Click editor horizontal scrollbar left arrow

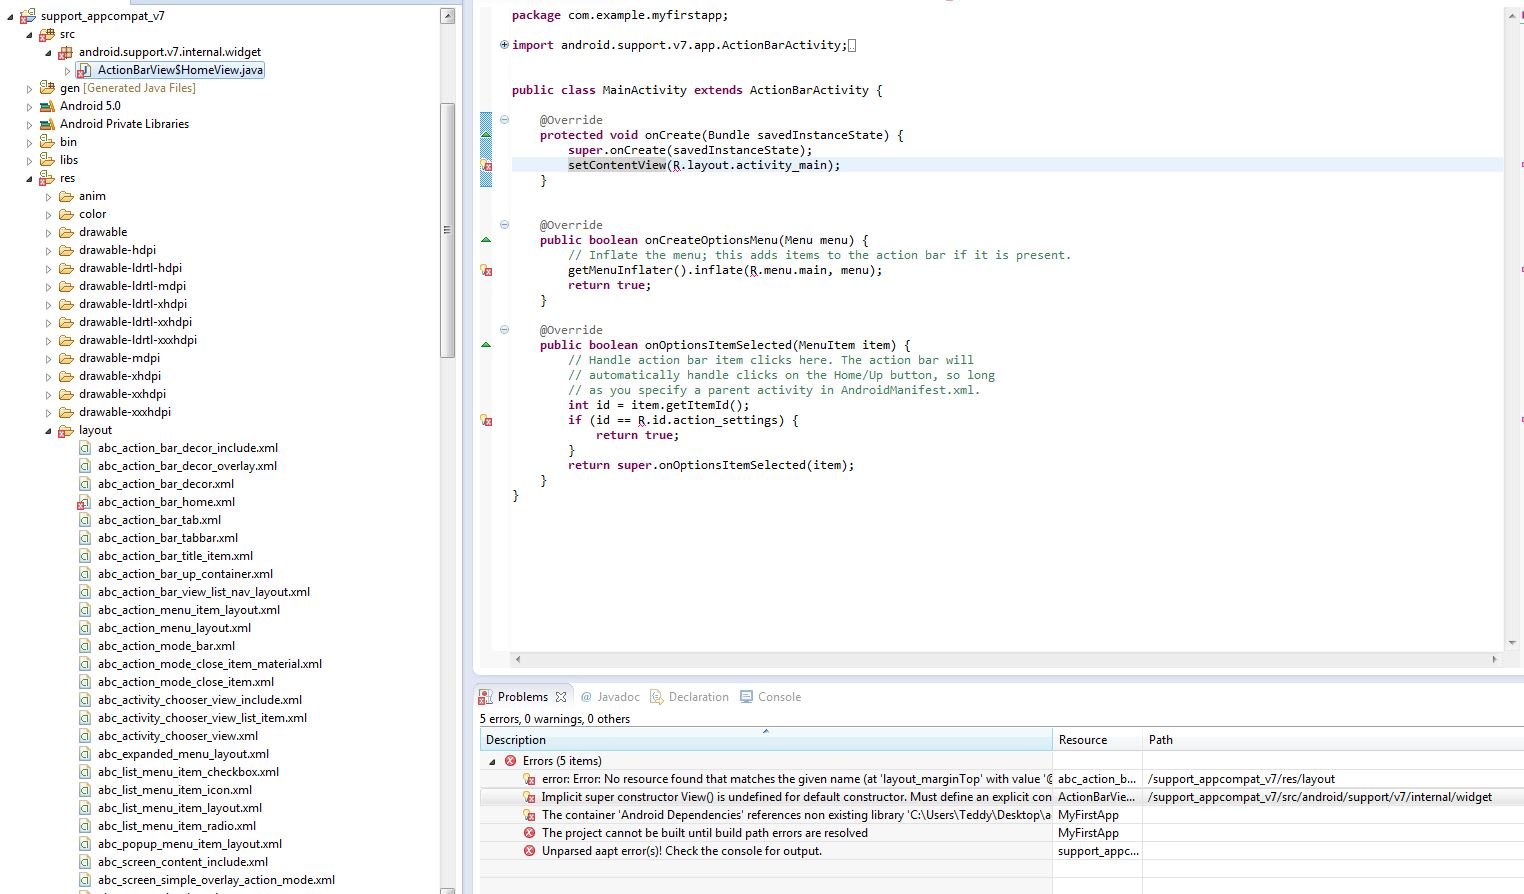pos(517,659)
